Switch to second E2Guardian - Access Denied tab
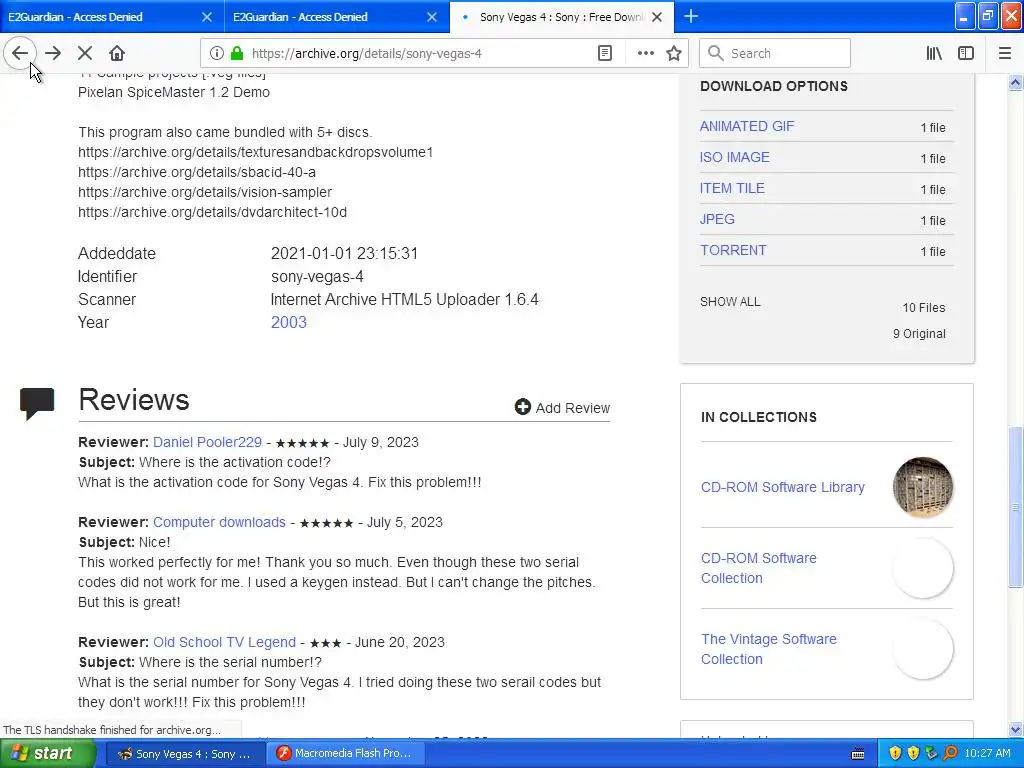 (x=337, y=16)
